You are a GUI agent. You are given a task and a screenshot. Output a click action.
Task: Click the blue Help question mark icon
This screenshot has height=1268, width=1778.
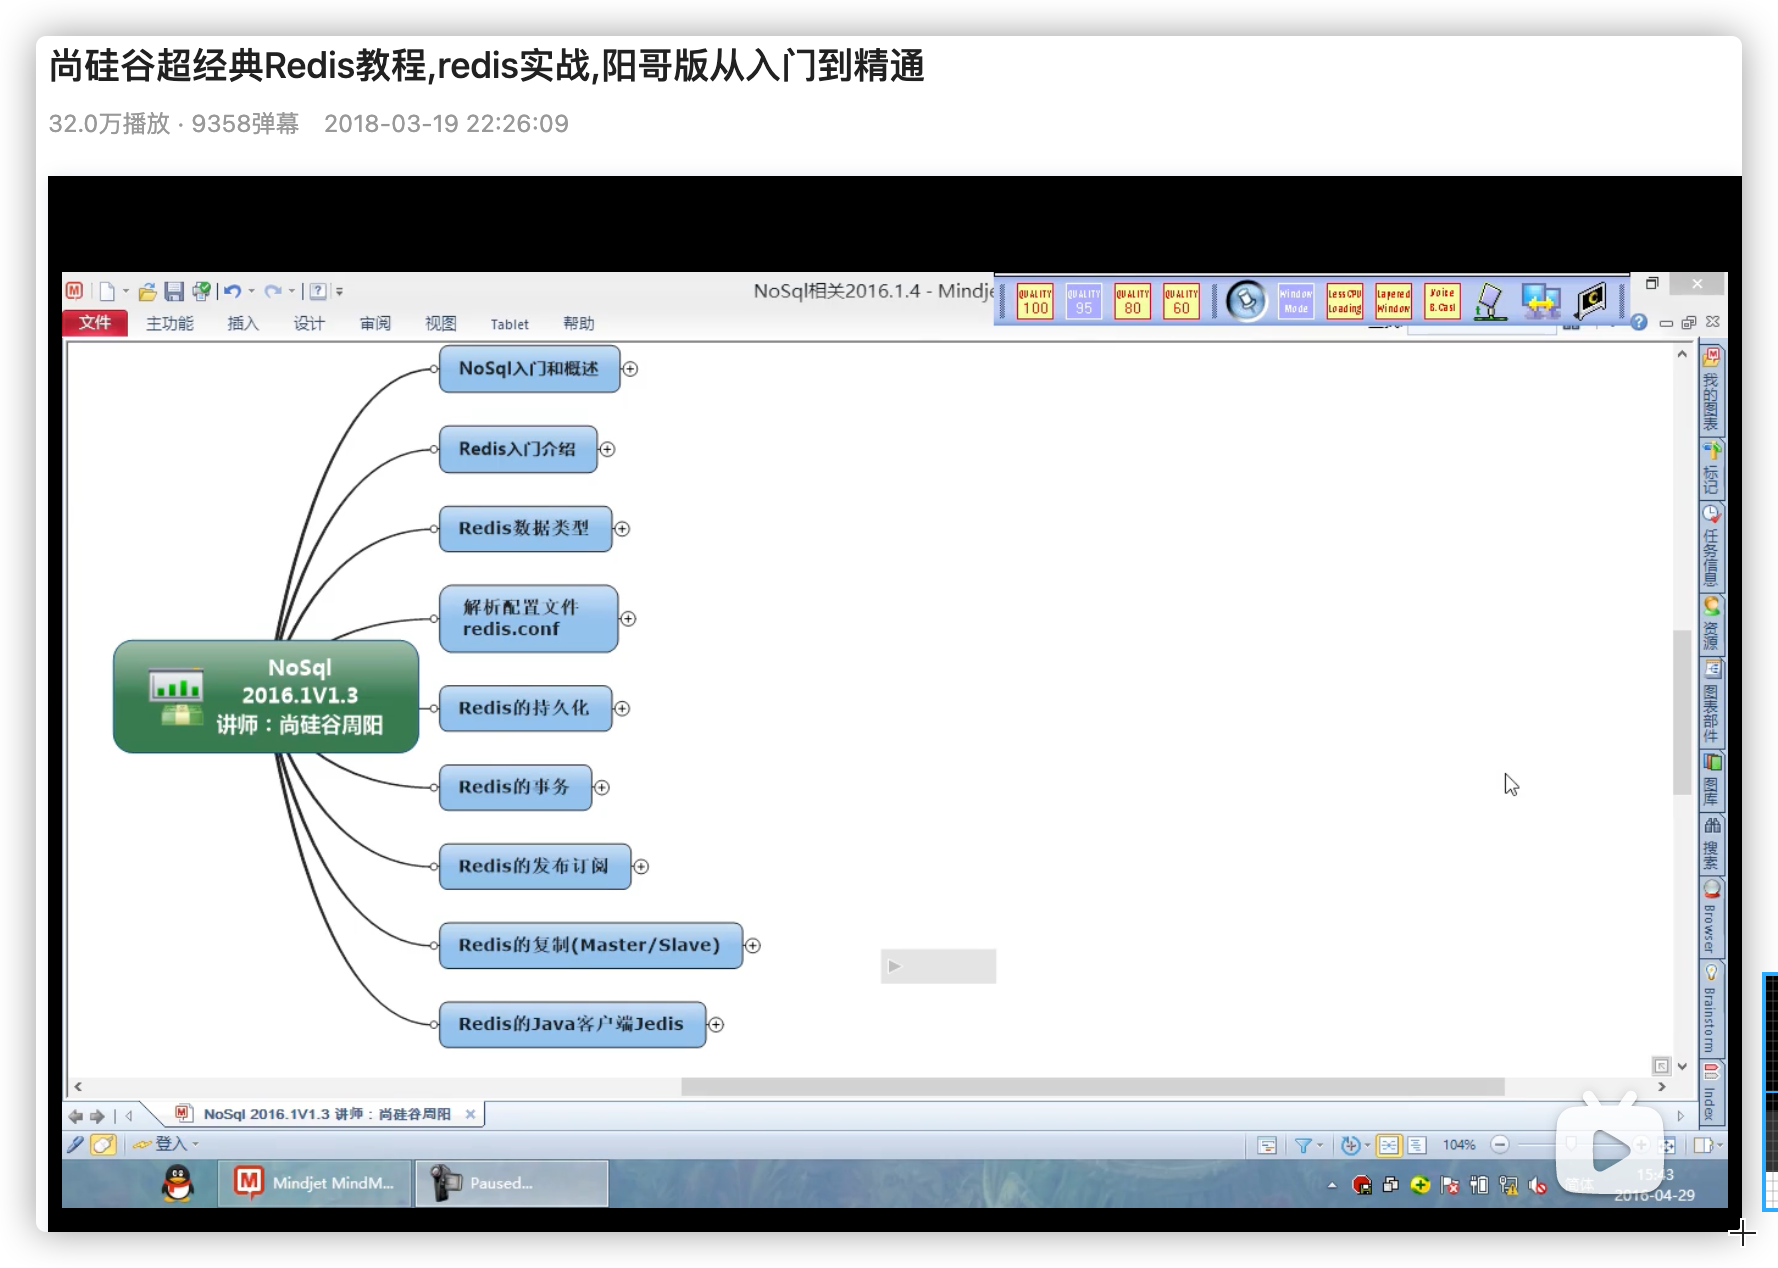[1638, 322]
